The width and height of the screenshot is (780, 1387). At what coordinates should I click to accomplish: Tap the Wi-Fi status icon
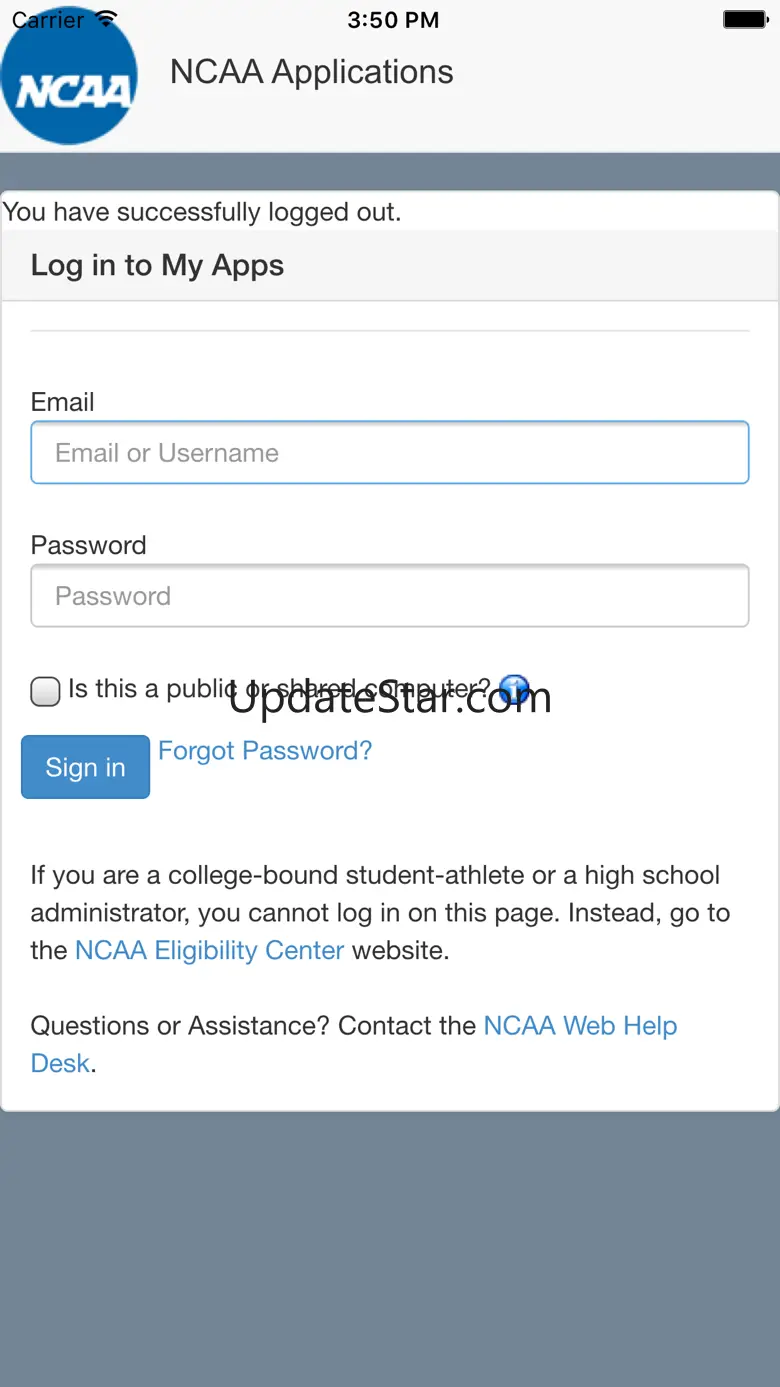coord(106,20)
